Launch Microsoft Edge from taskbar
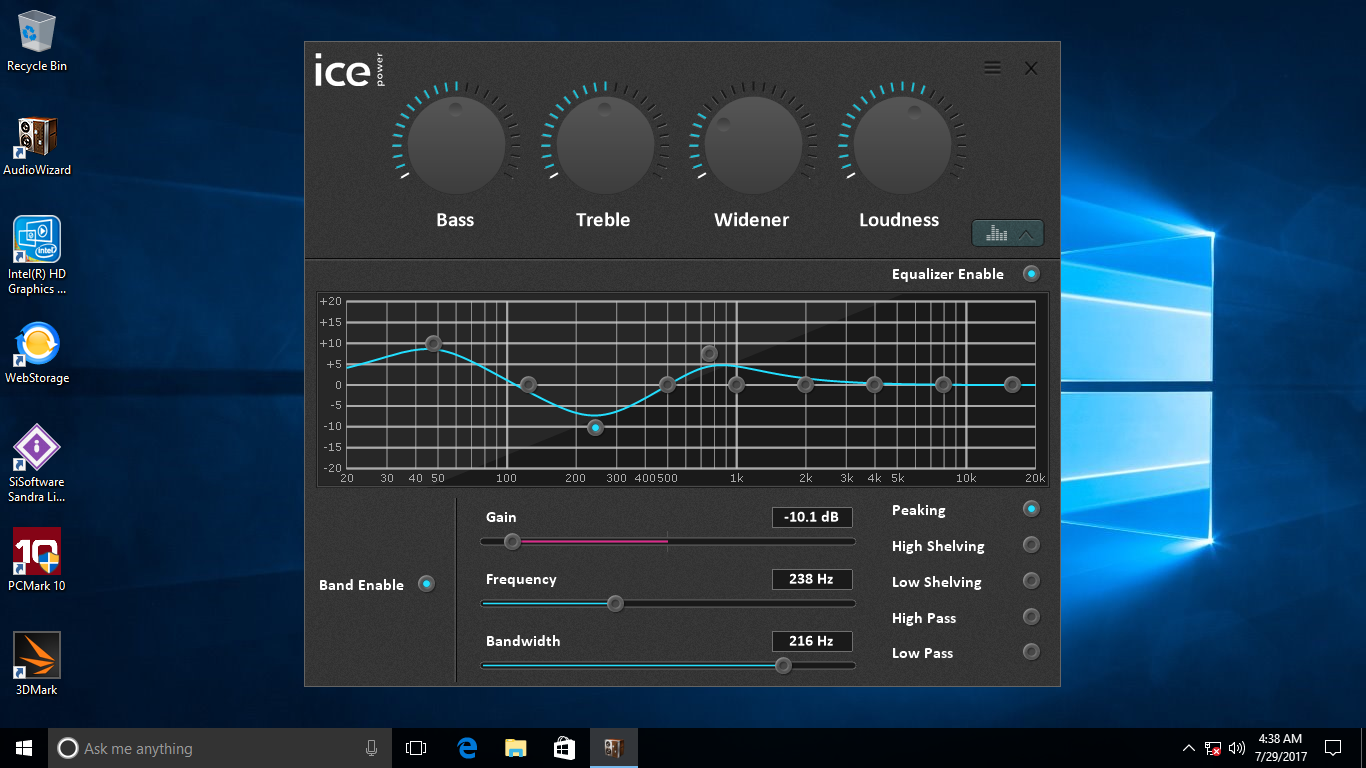 tap(467, 748)
